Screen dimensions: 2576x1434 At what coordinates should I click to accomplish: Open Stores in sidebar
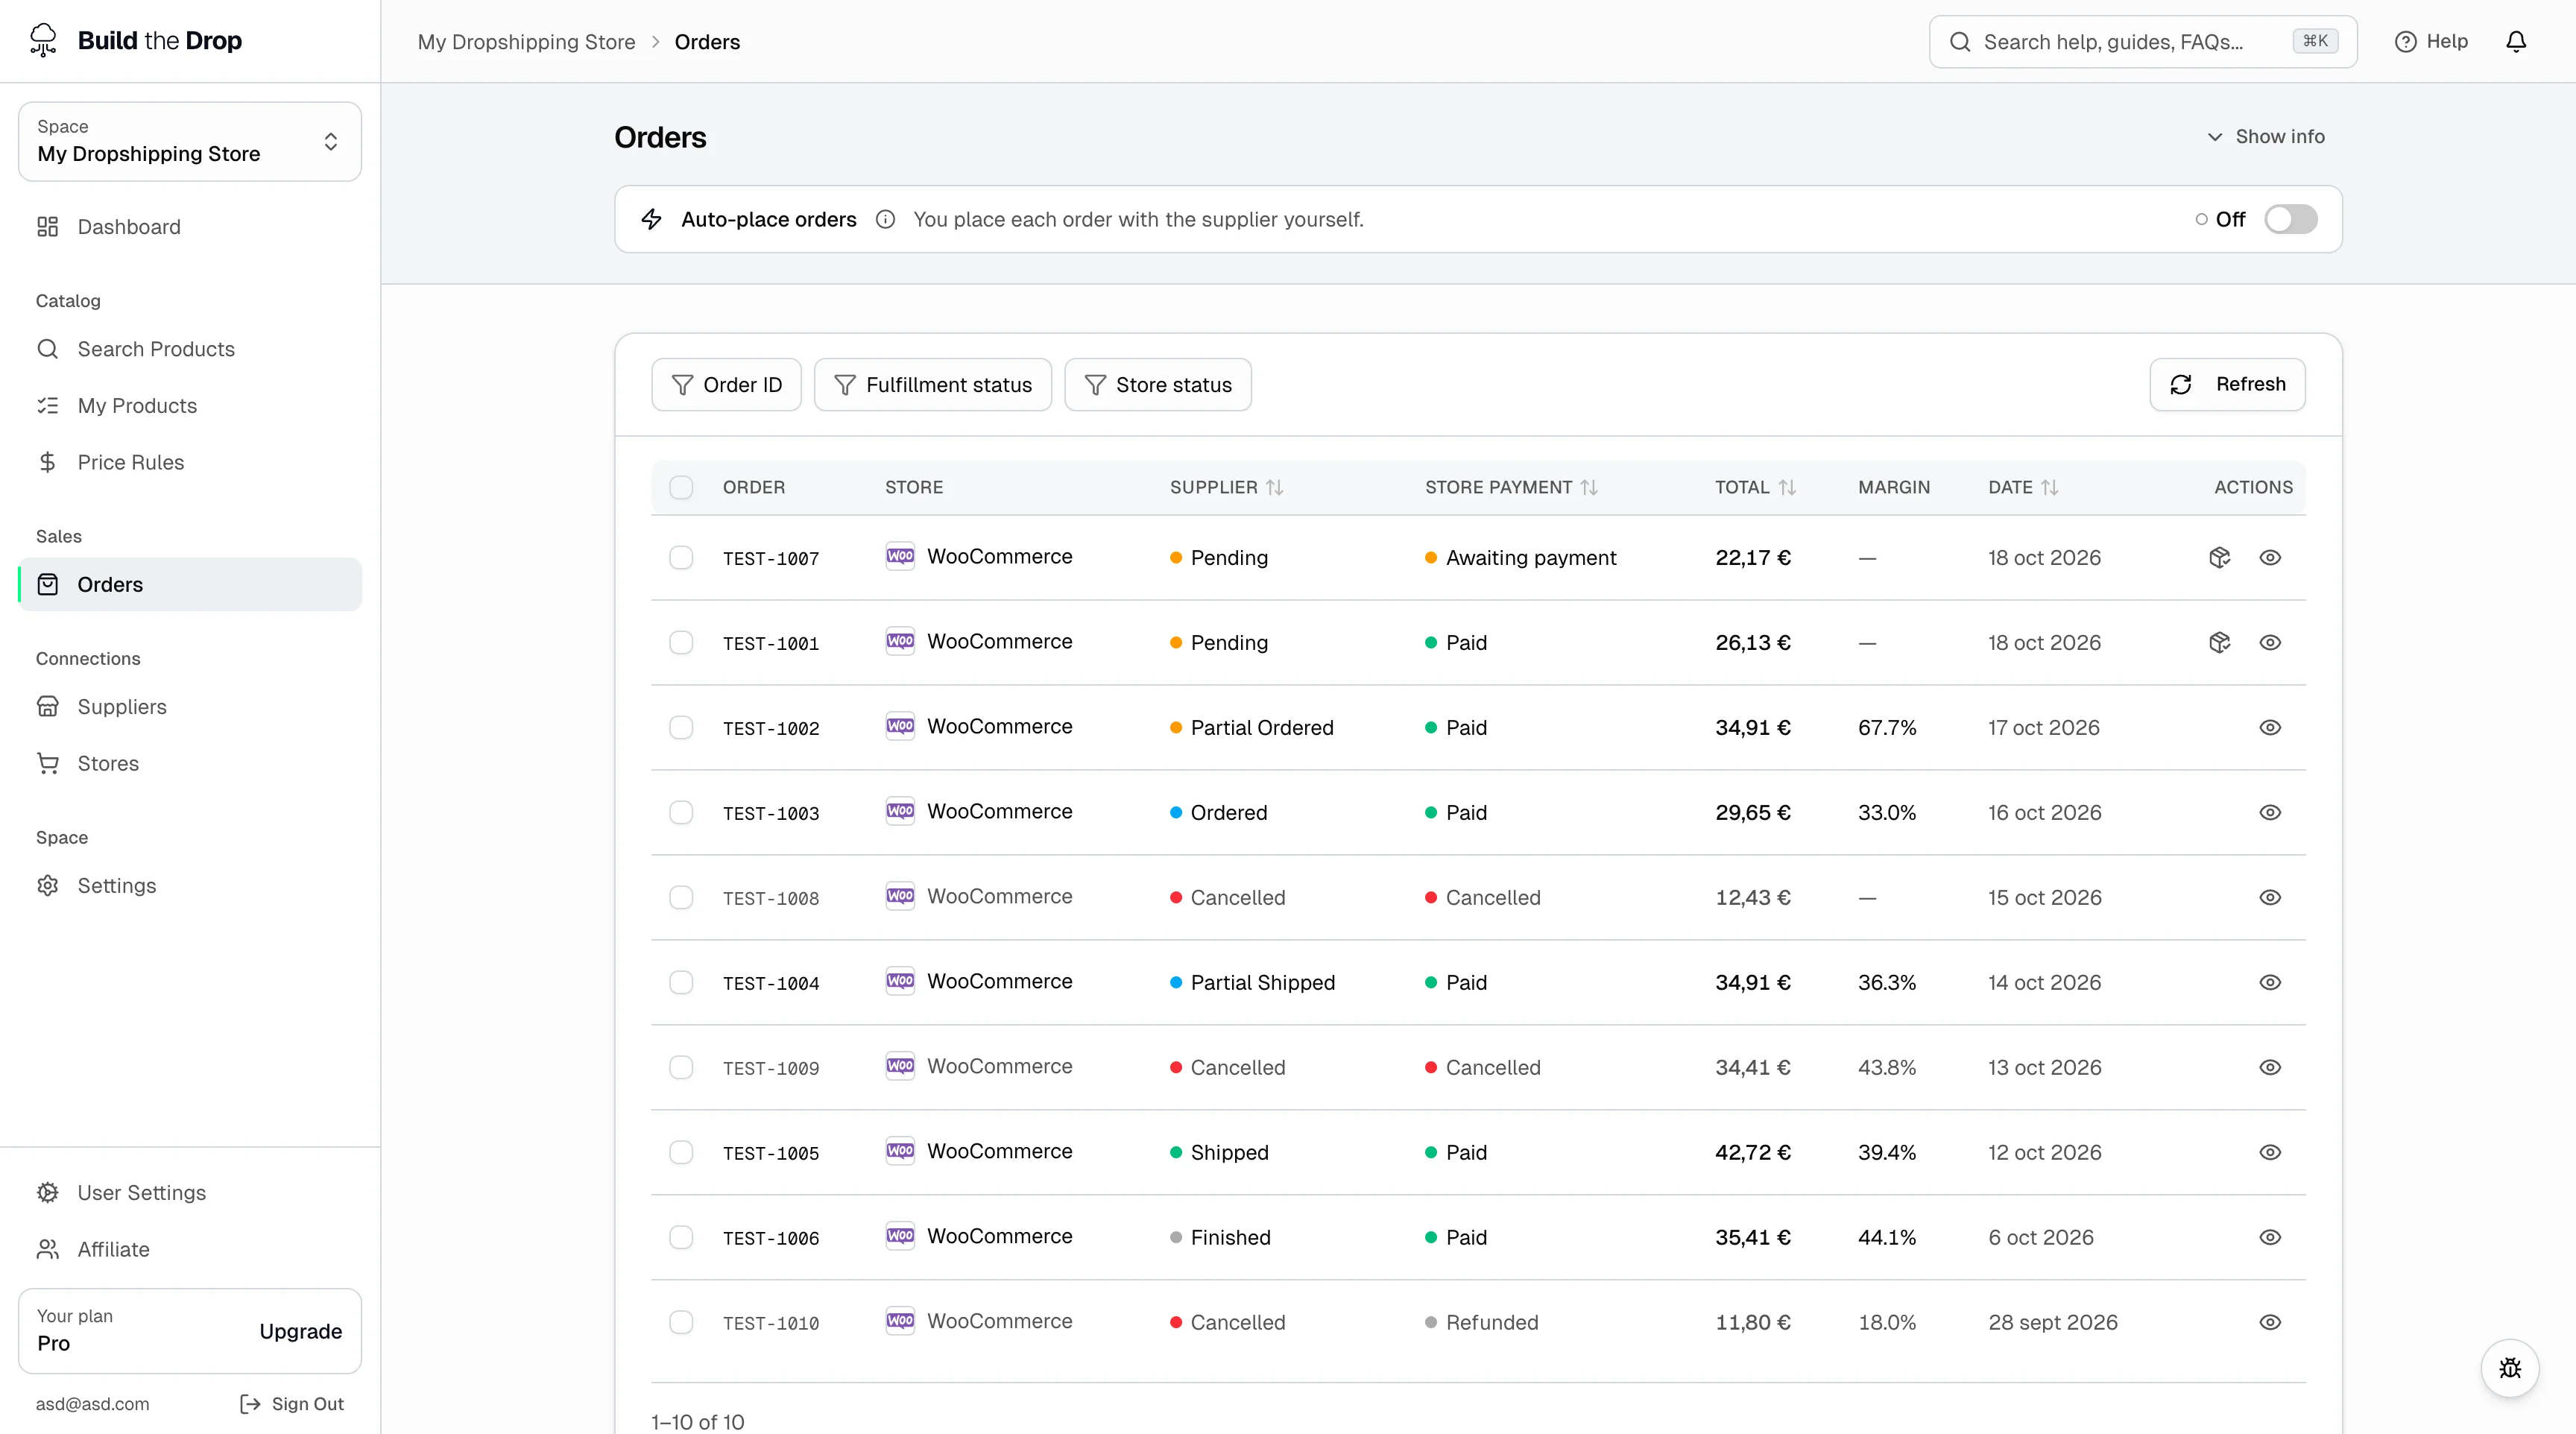[x=190, y=763]
